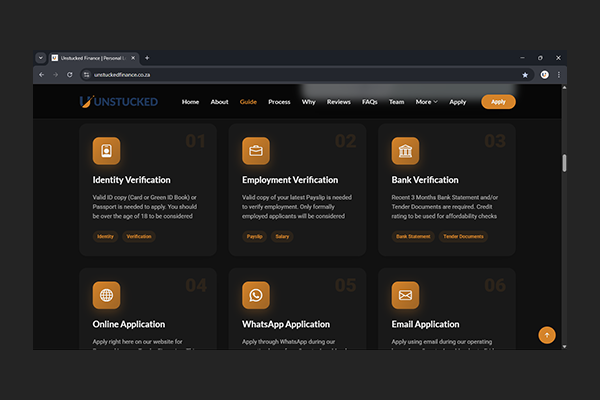This screenshot has width=600, height=400.
Task: Open the browser profile avatar
Action: point(545,75)
